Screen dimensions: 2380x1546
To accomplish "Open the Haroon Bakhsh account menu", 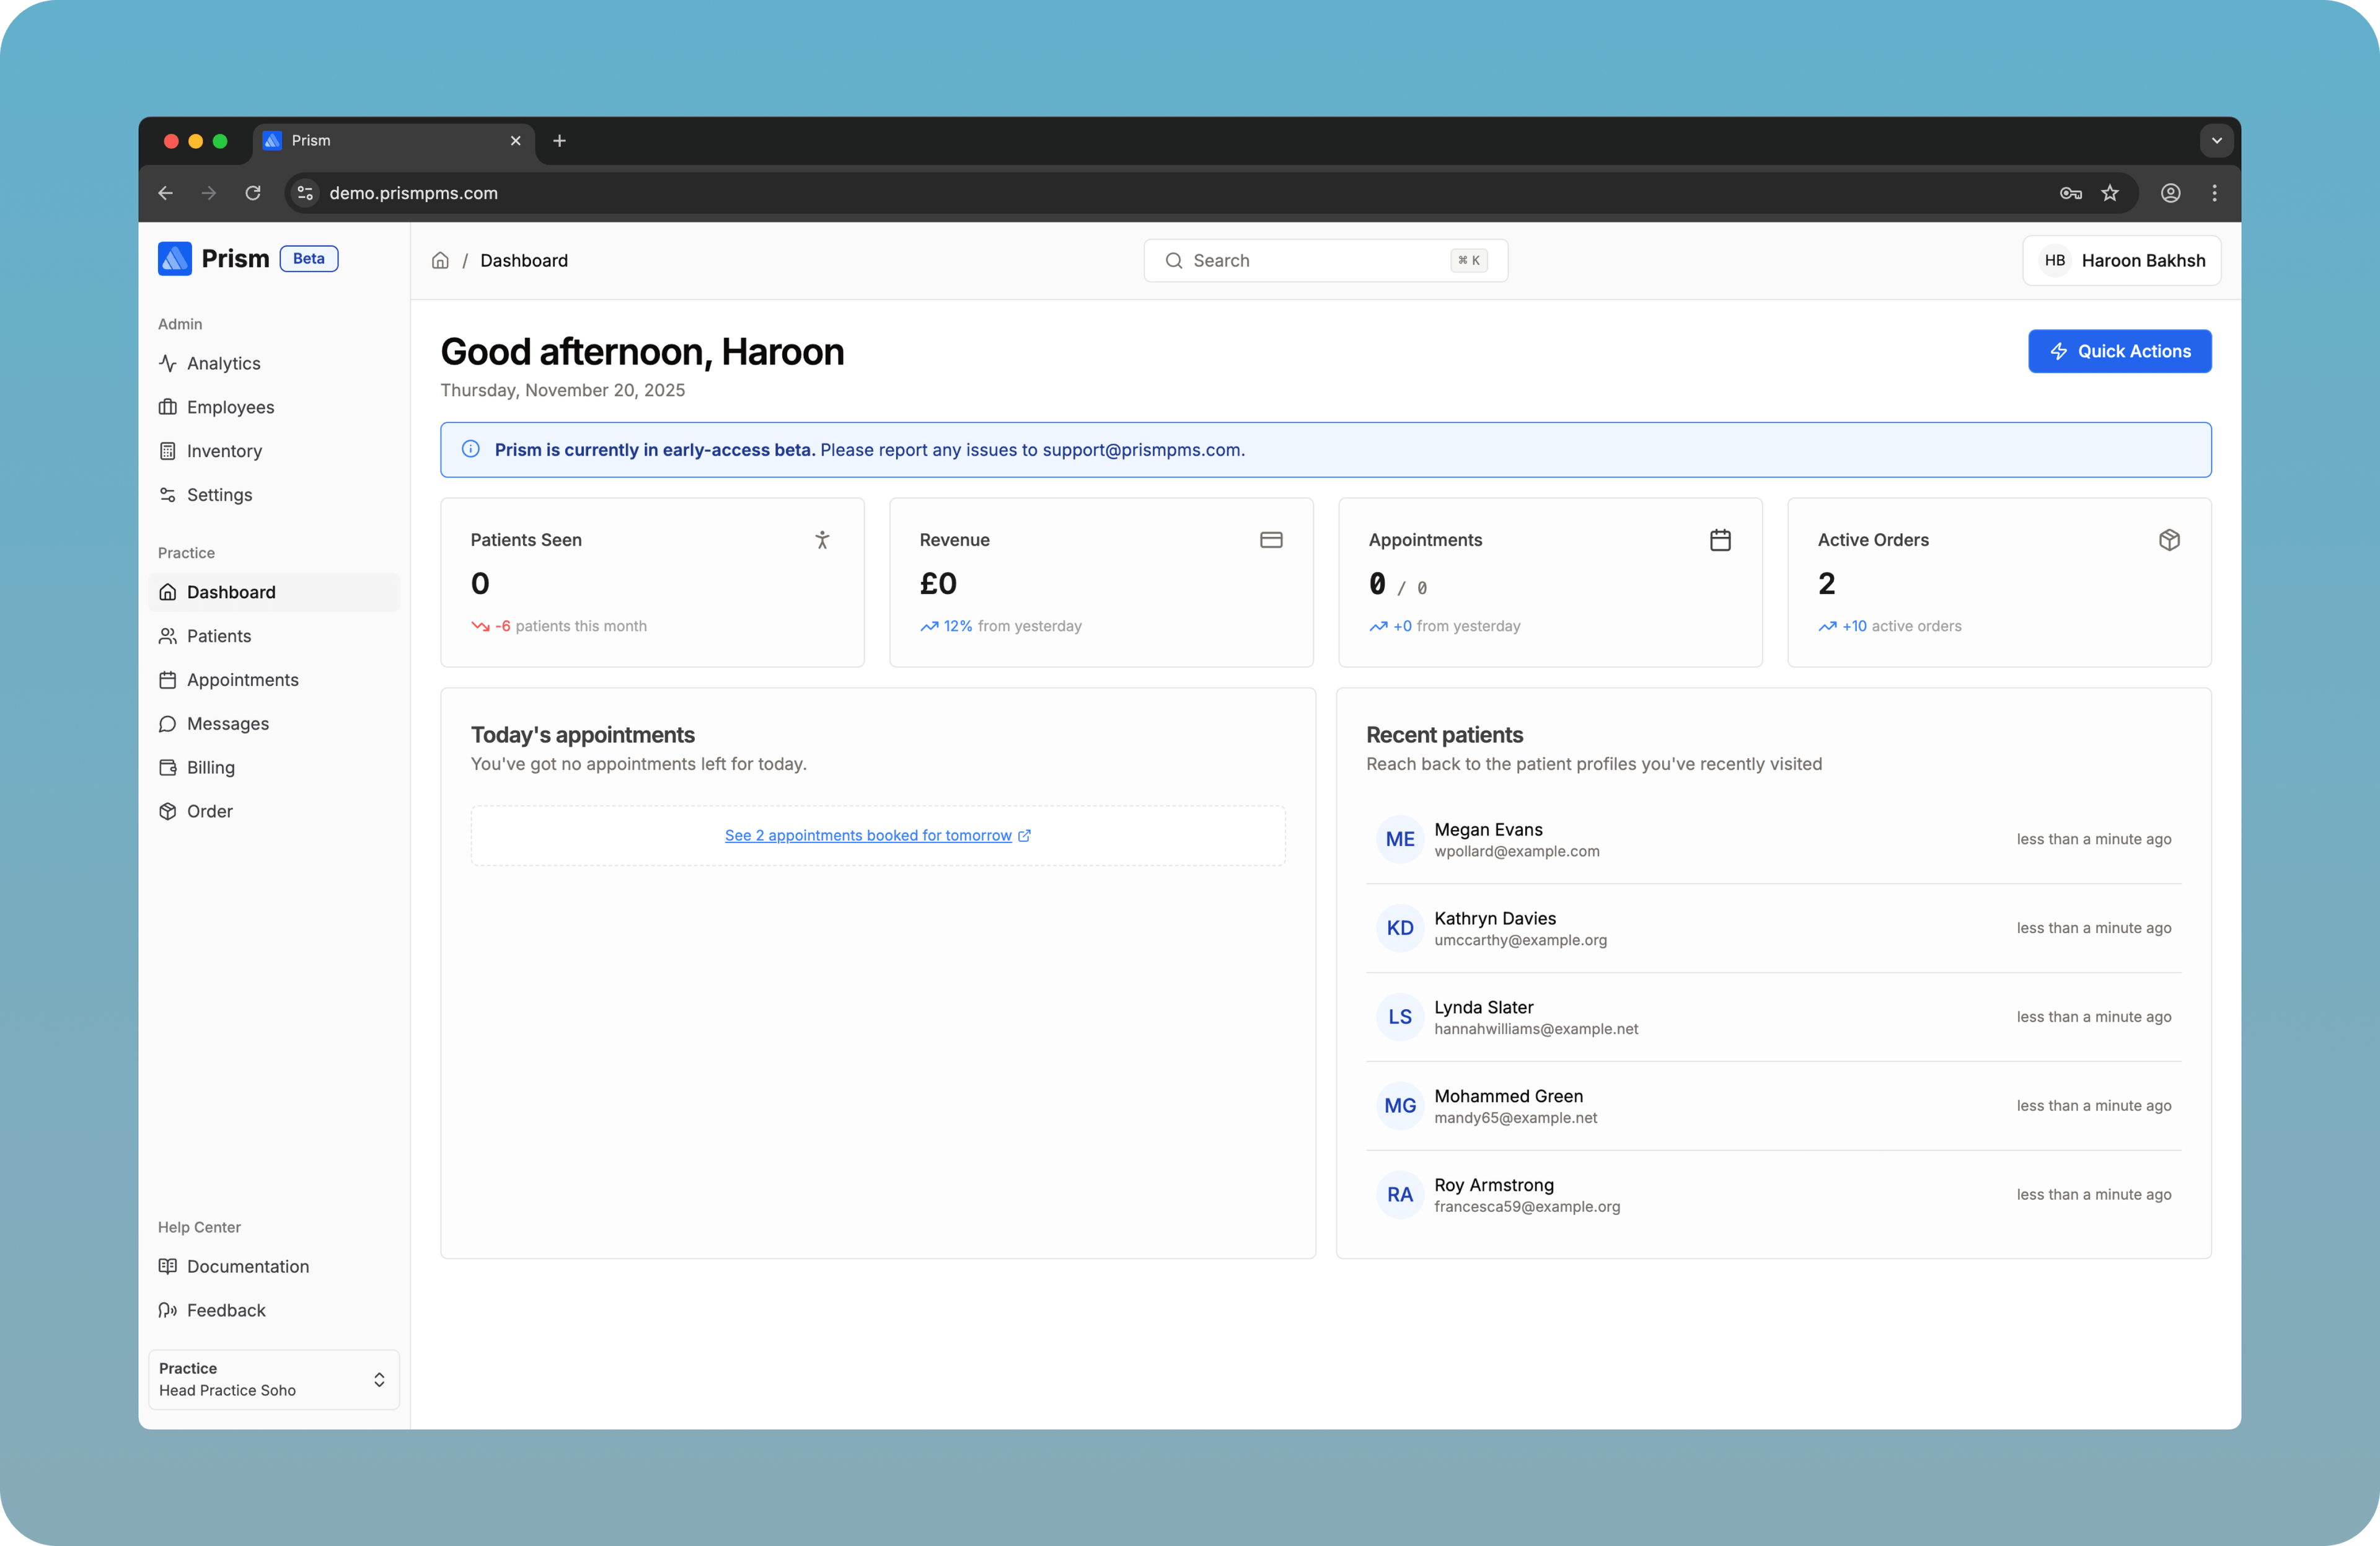I will 2122,260.
